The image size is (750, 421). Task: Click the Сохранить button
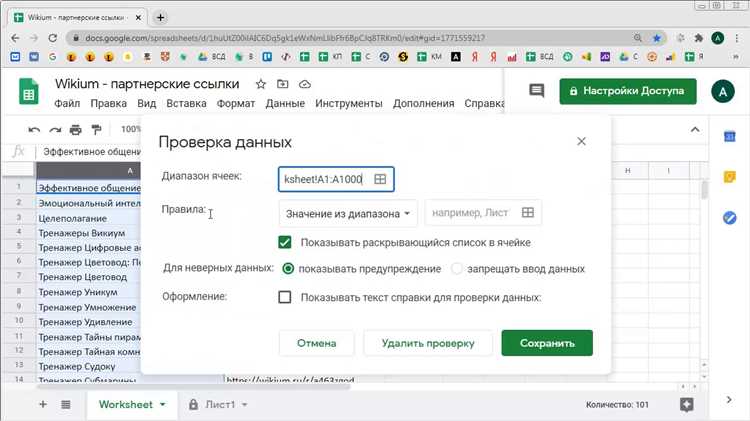[547, 343]
